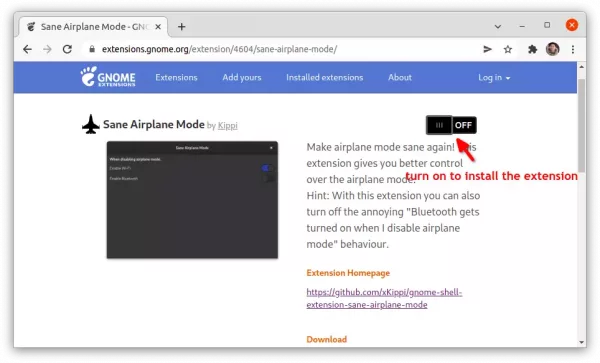Maximize the browser window
Viewport: 600px width, 363px height.
pos(547,25)
